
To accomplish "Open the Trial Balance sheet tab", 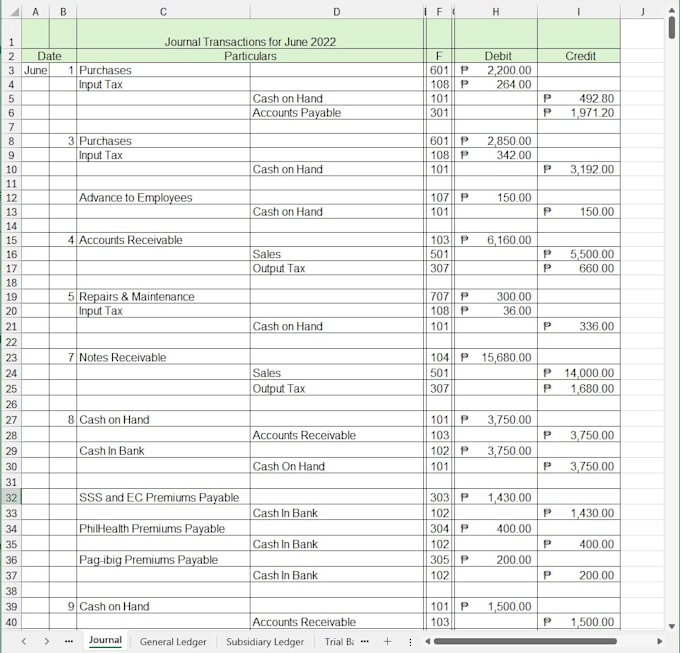I will coord(339,642).
